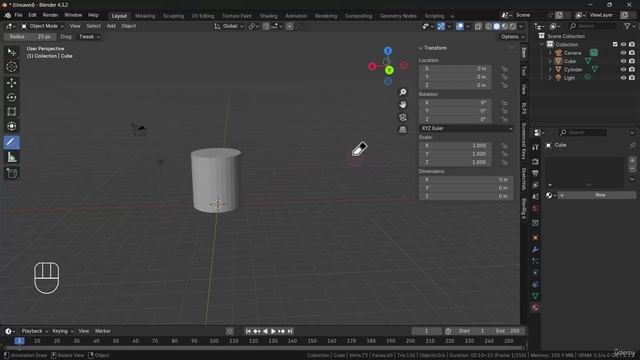
Task: Play the animation forward
Action: [273, 331]
